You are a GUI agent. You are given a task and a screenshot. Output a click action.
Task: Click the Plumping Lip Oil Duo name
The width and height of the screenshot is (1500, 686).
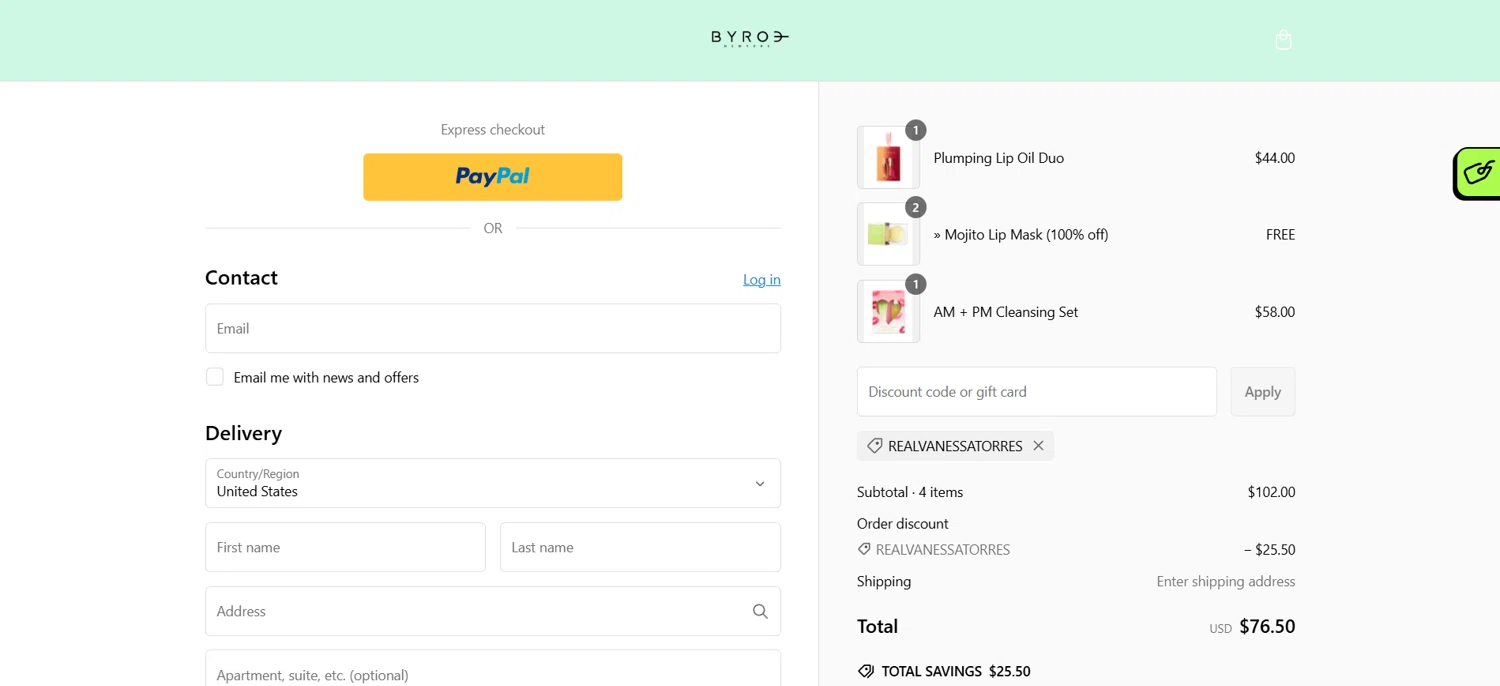click(x=999, y=158)
